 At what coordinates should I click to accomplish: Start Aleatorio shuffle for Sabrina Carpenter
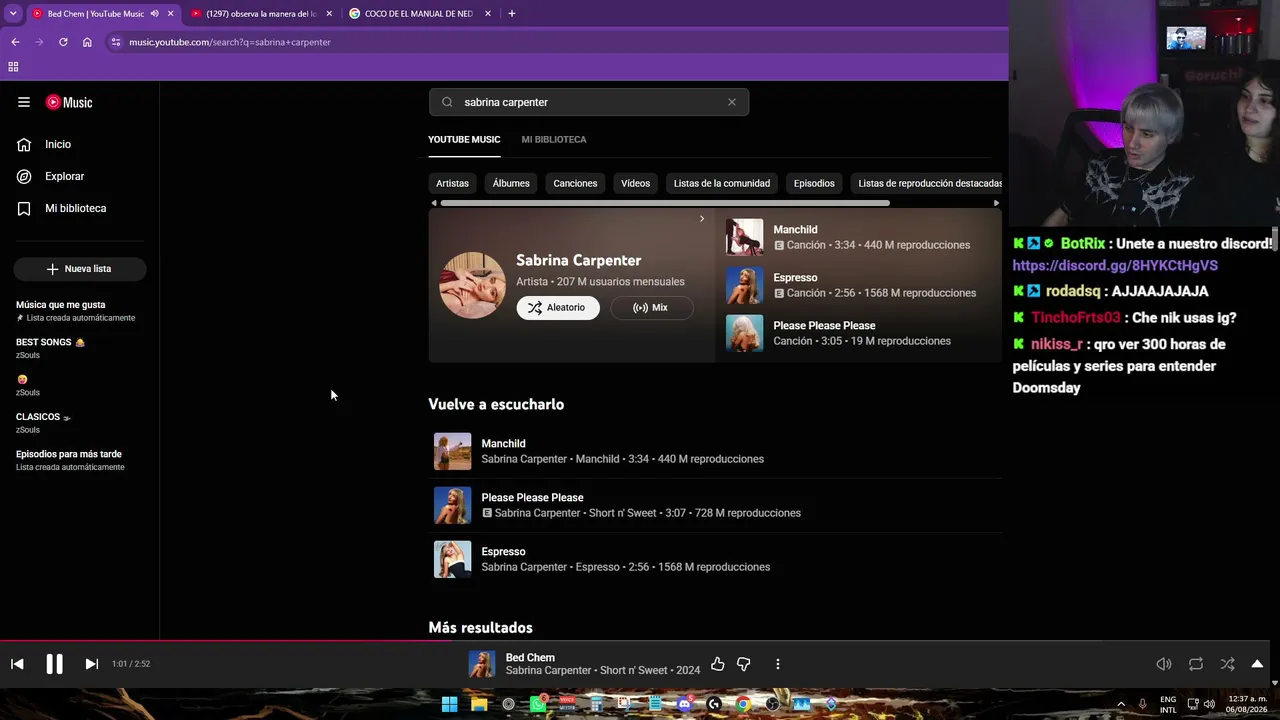[558, 308]
